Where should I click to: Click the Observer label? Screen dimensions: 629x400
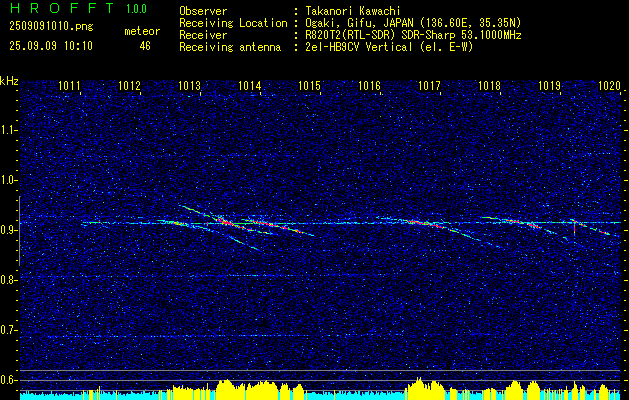point(203,11)
